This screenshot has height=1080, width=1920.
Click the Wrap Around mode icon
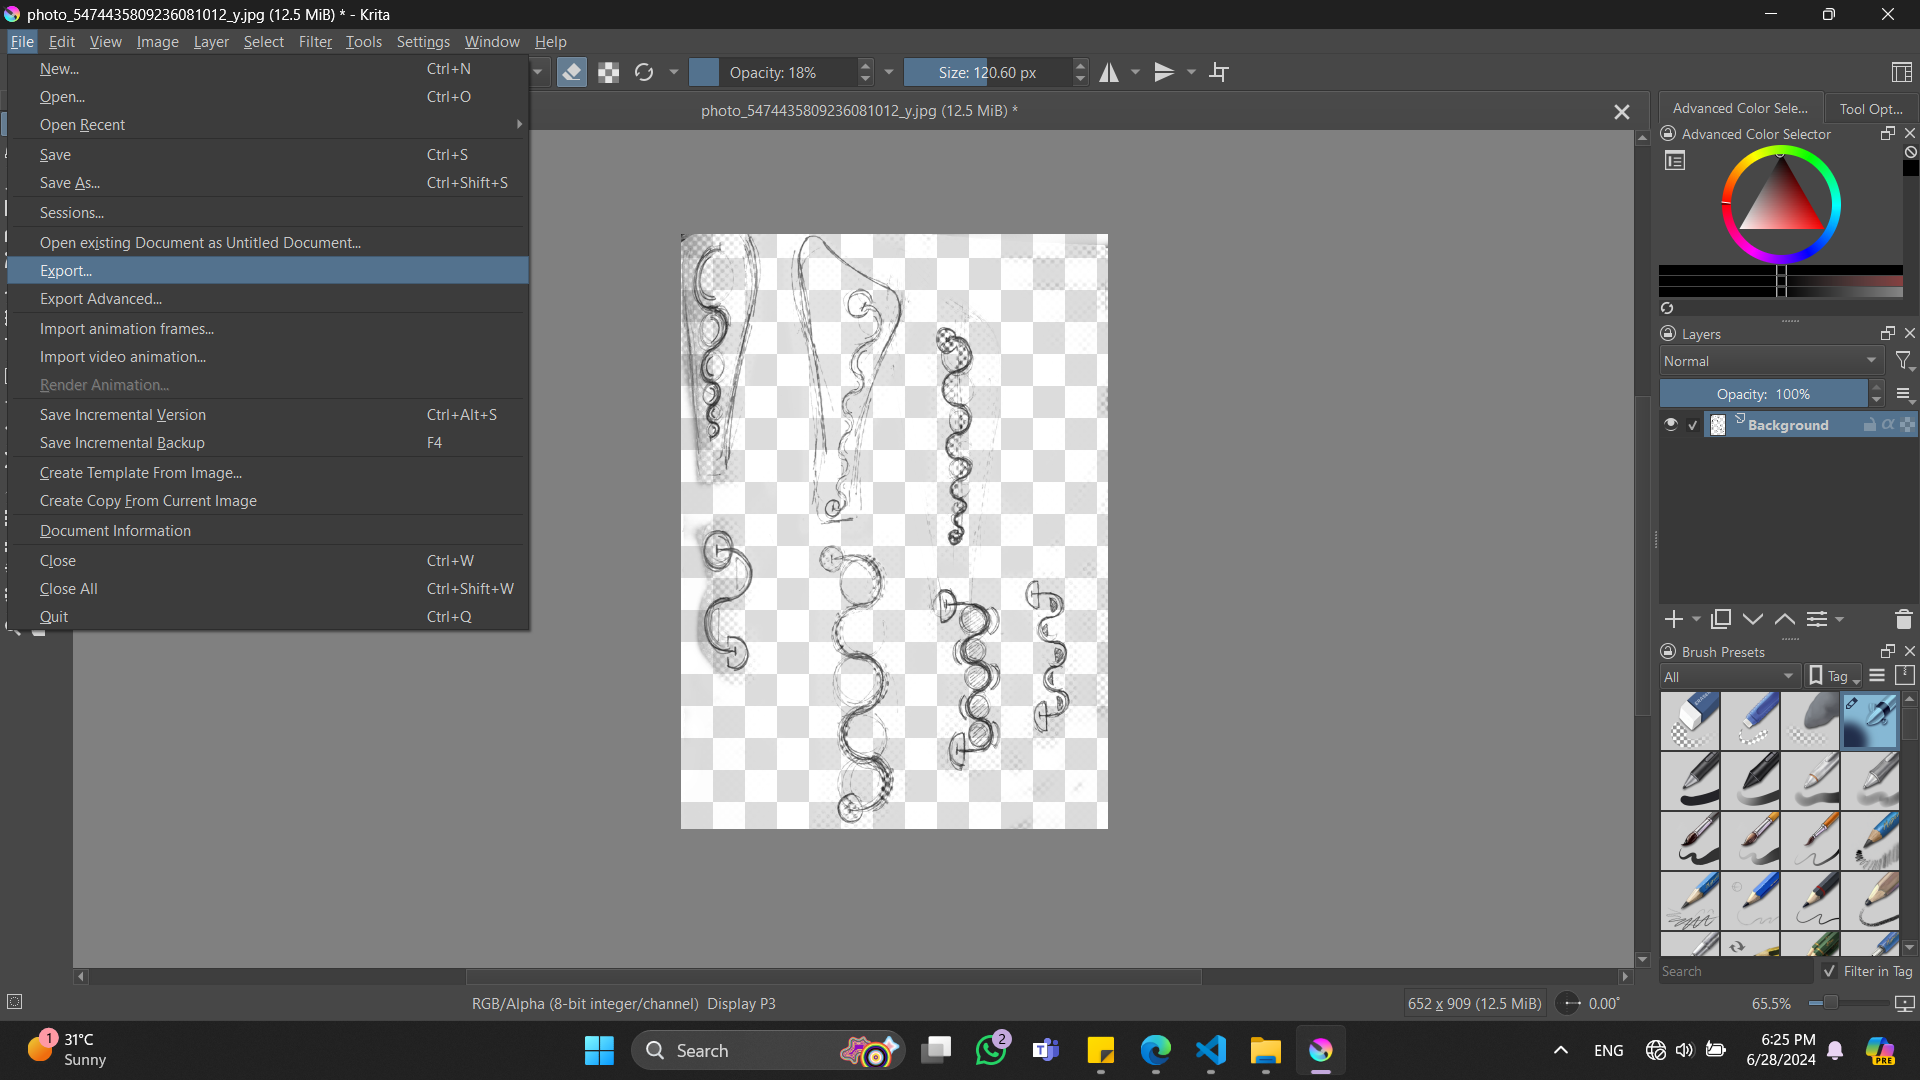(x=1220, y=73)
